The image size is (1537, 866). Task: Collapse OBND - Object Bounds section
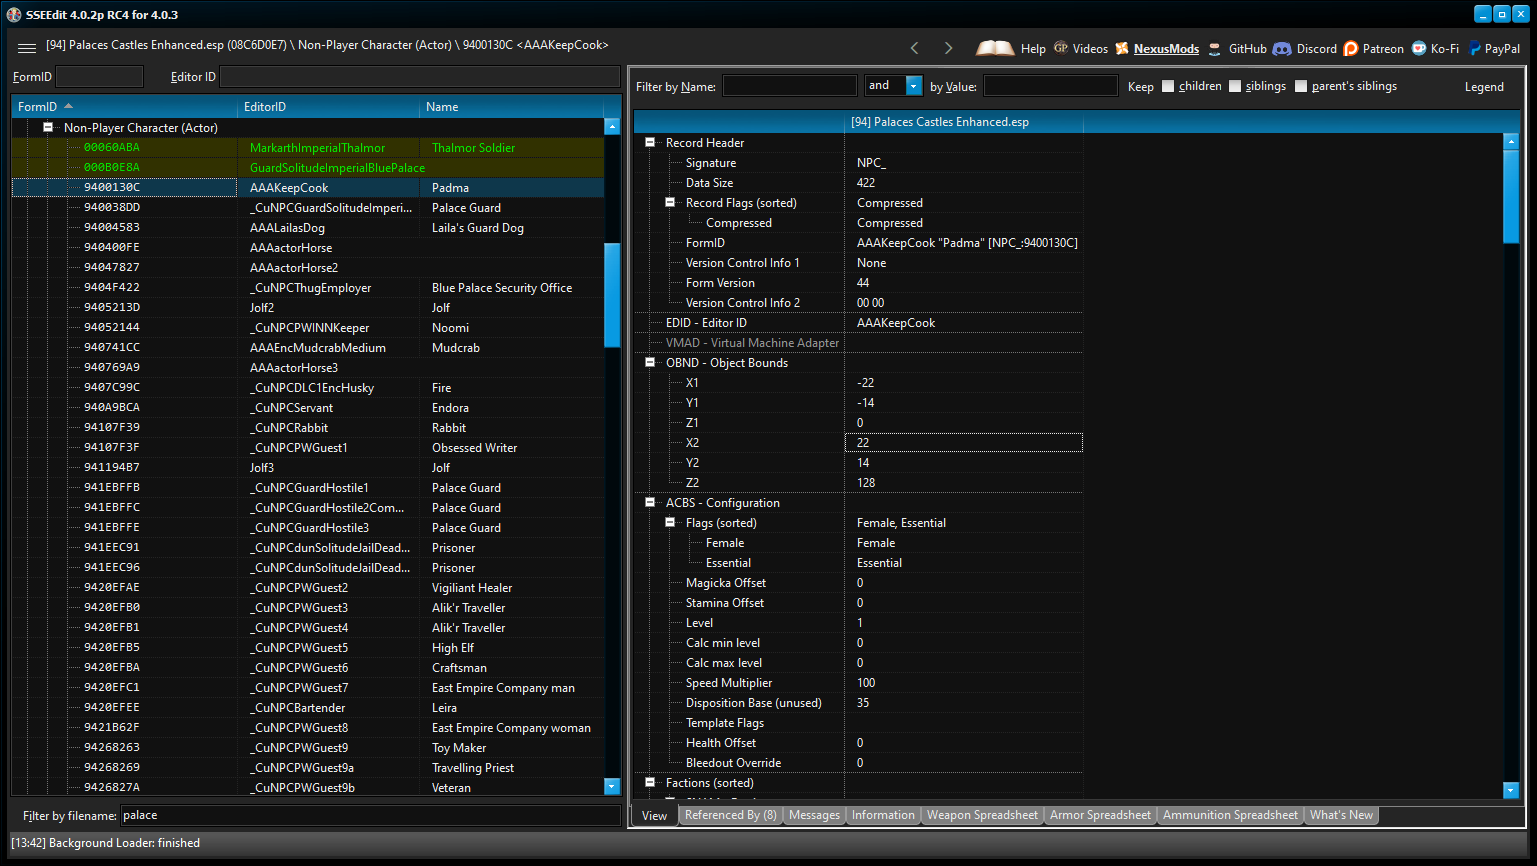click(649, 363)
